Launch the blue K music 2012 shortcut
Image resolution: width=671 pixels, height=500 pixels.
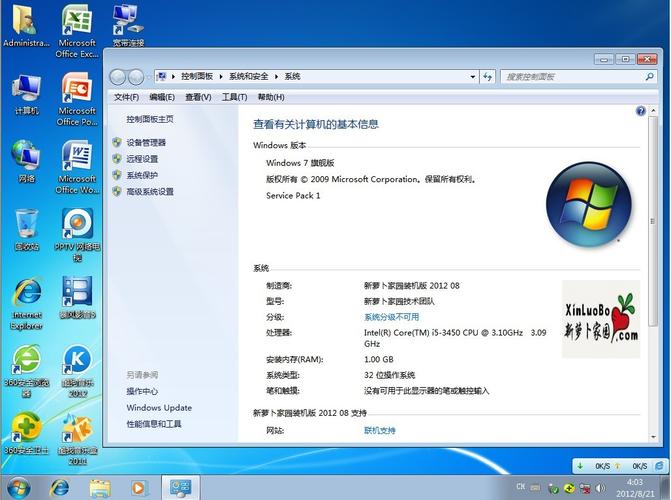point(77,371)
